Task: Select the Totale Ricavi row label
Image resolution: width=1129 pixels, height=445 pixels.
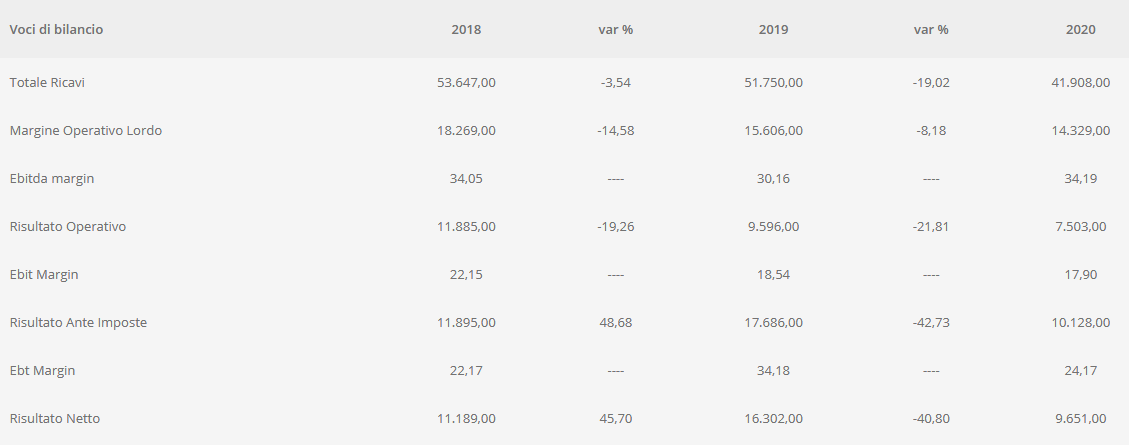Action: click(x=47, y=82)
